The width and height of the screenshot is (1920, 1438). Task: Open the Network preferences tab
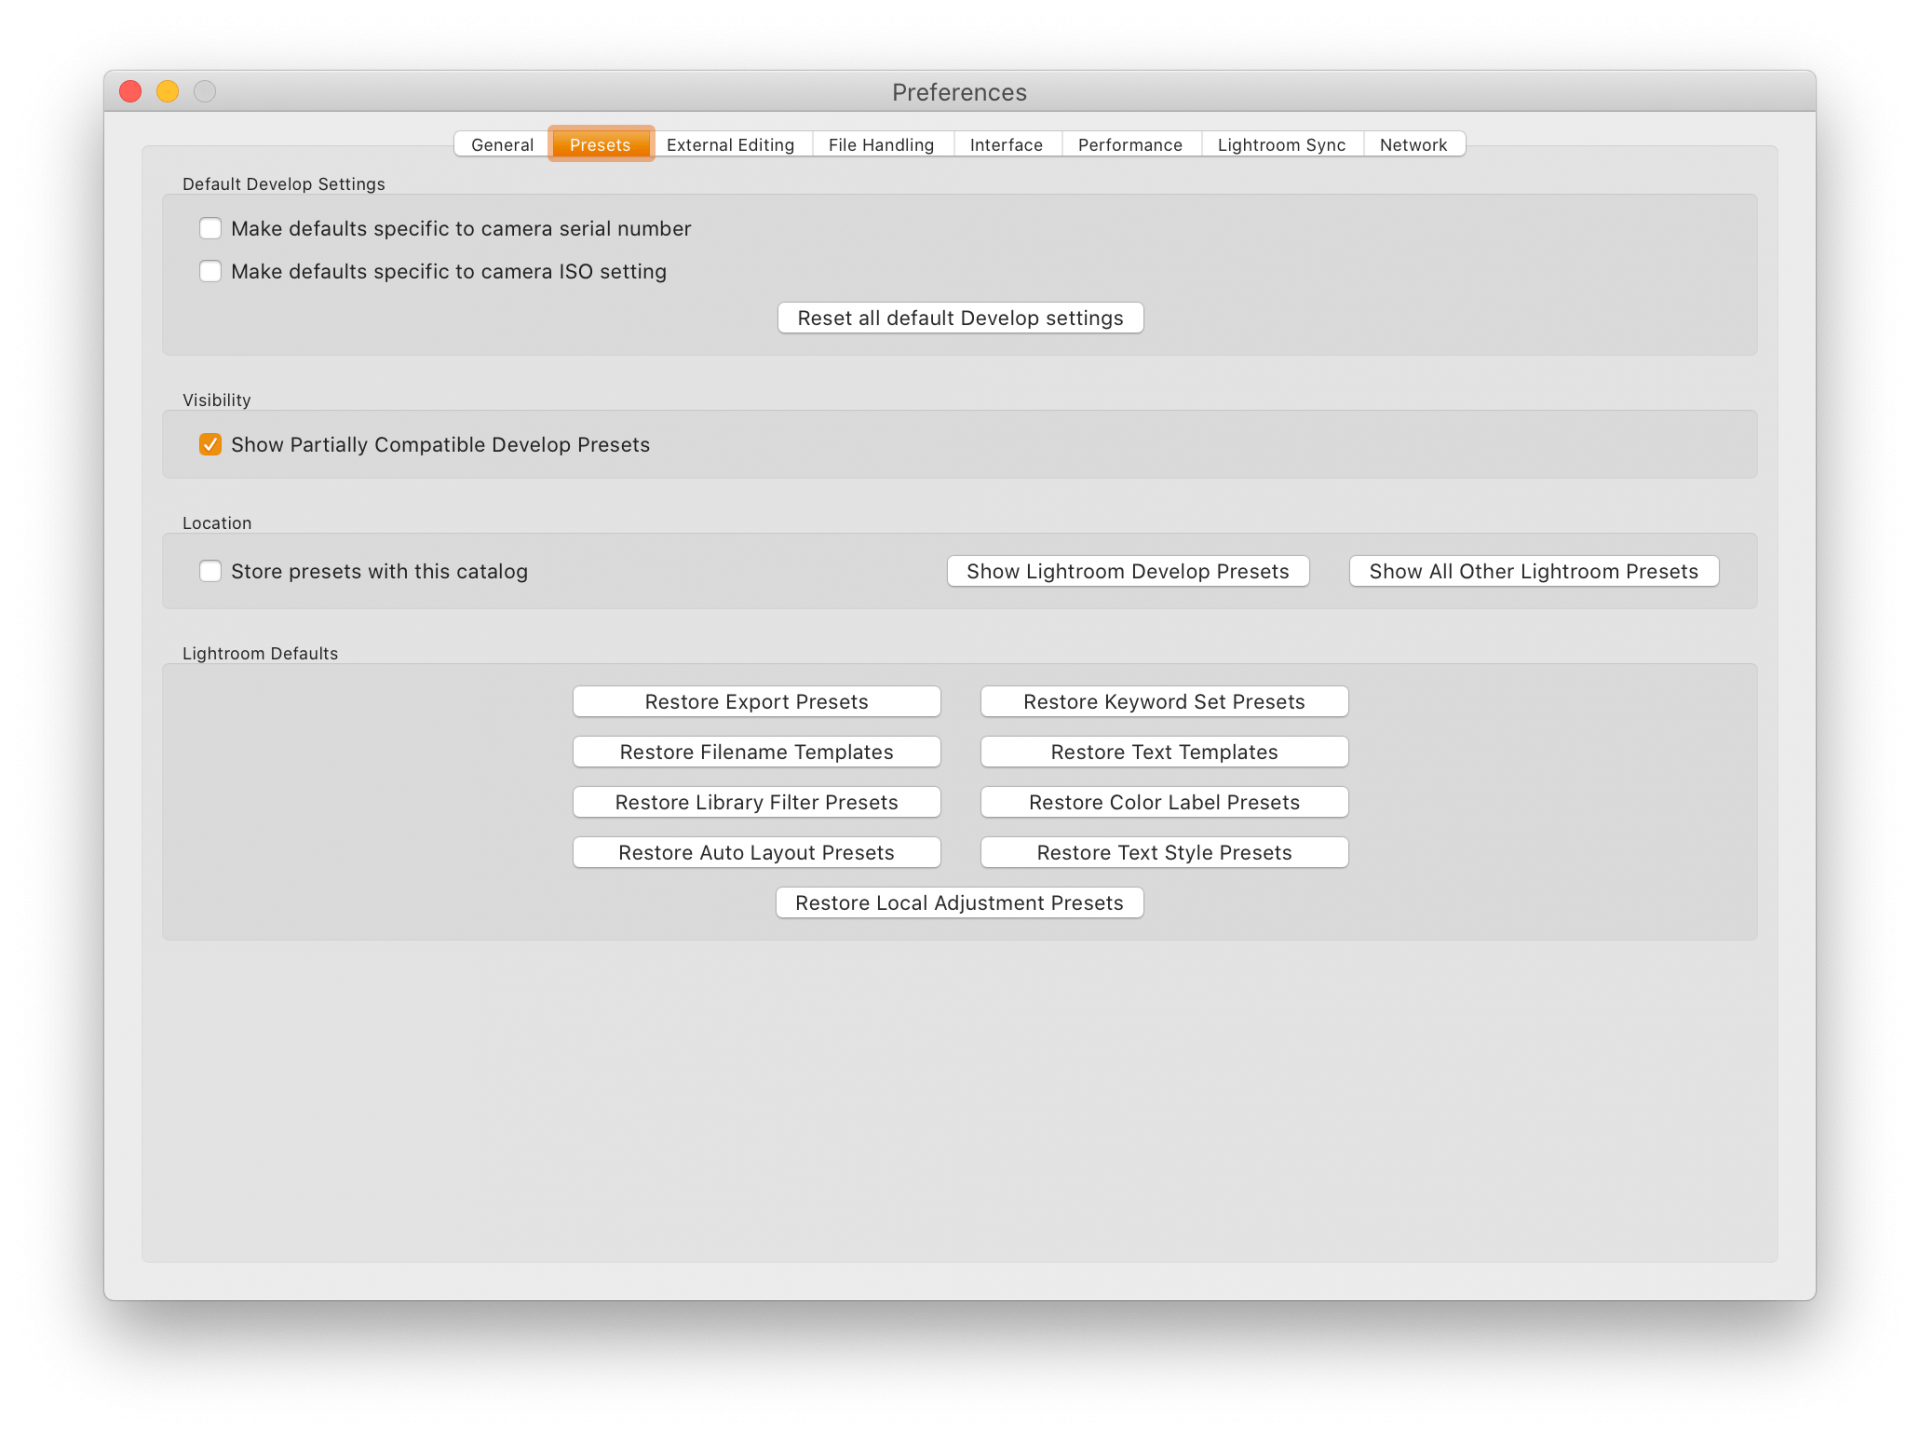click(x=1412, y=143)
